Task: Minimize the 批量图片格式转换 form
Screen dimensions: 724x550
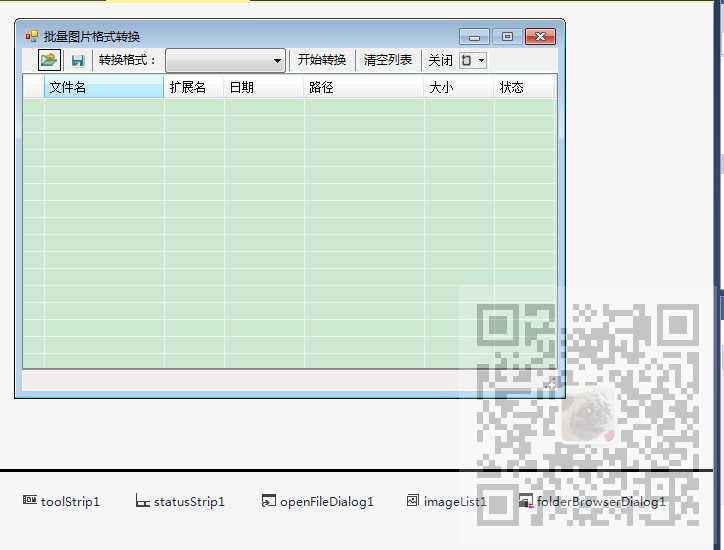Action: coord(474,37)
